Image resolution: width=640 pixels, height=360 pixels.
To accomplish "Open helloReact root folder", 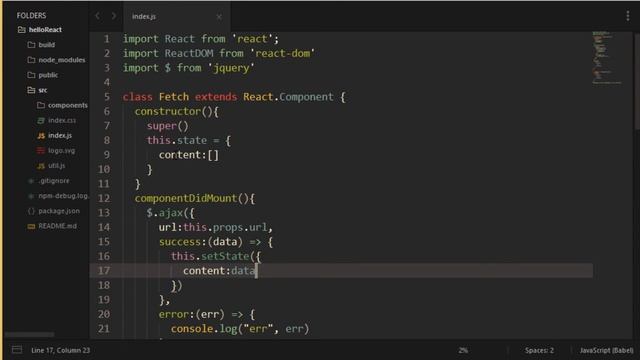I will point(45,30).
